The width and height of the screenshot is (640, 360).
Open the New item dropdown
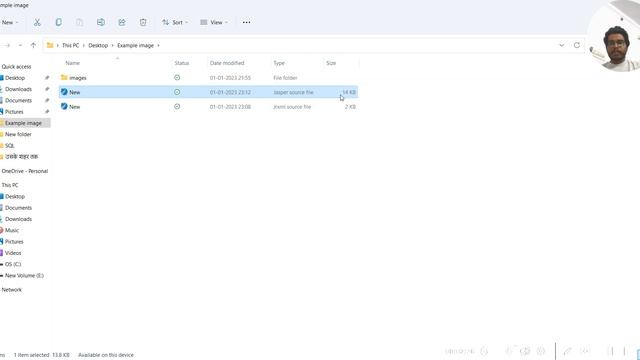(9, 22)
